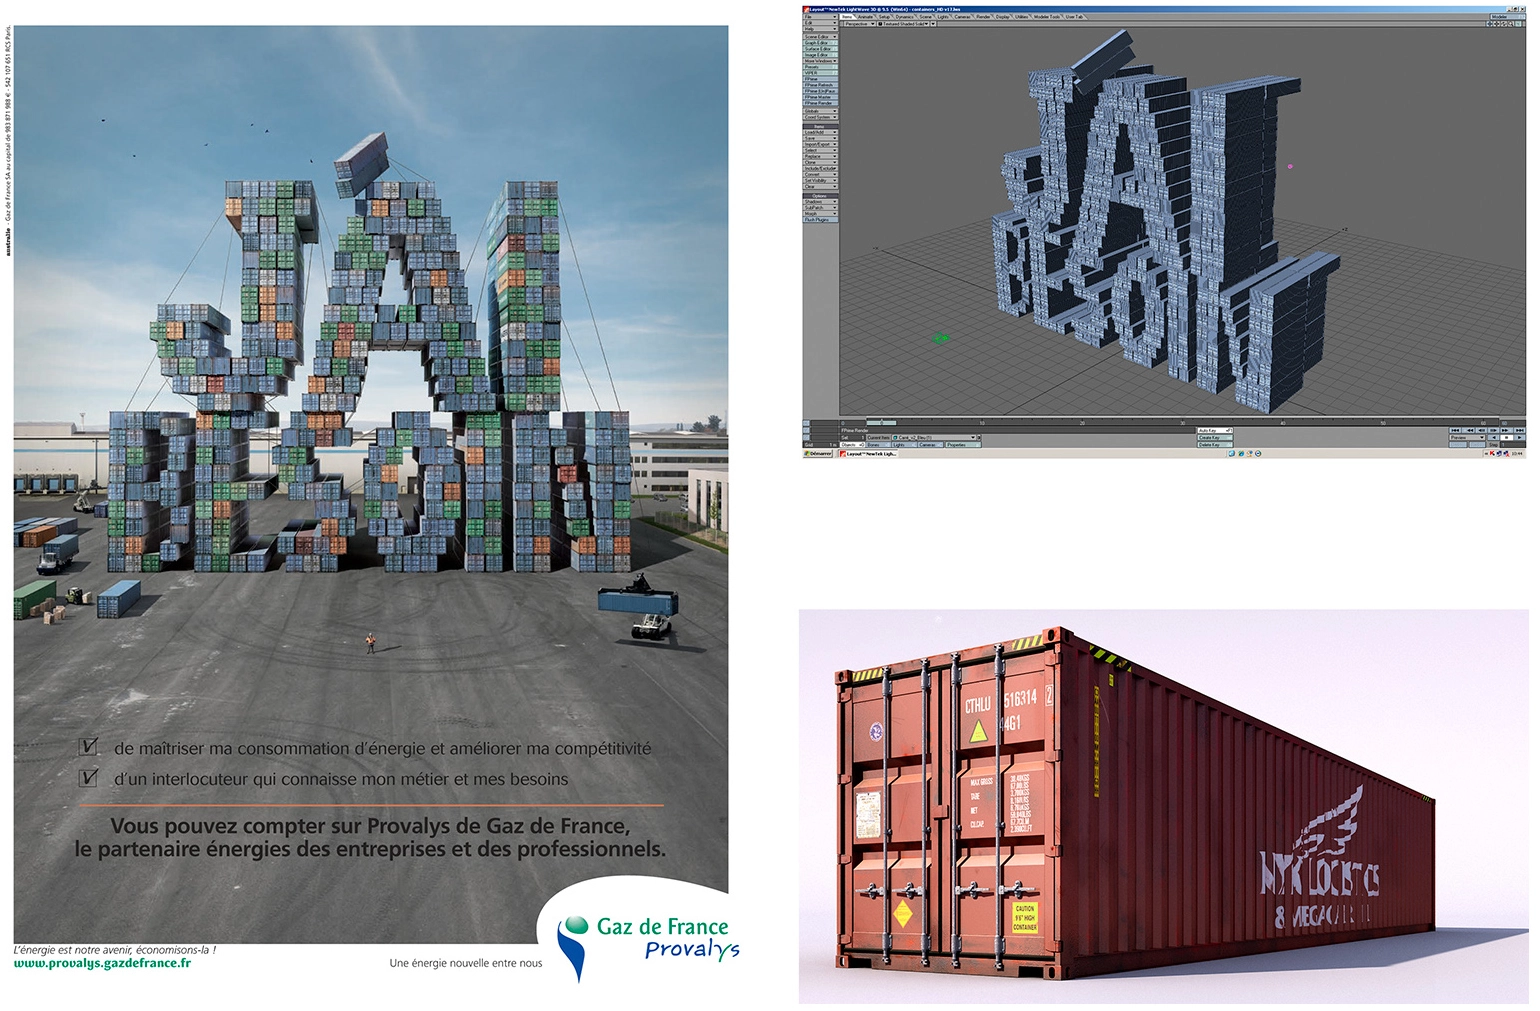Open the fourth quick launch taskbar icon

(x=1258, y=453)
